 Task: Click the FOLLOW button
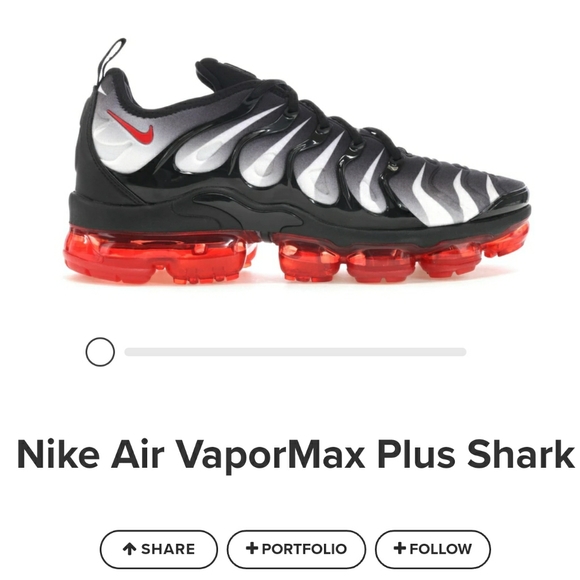[x=433, y=549]
